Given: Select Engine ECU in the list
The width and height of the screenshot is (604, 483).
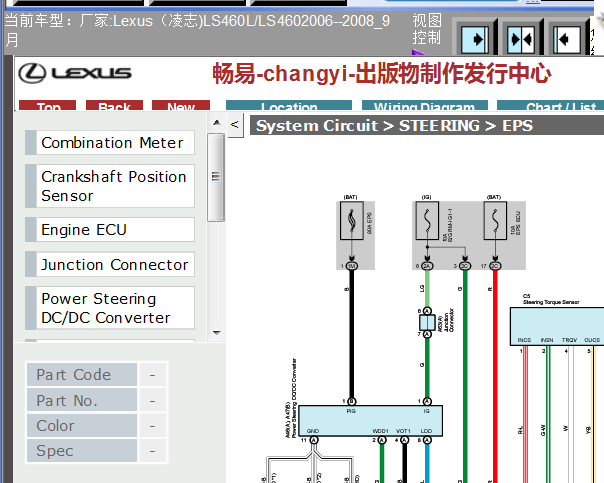Looking at the screenshot, I should (x=110, y=230).
